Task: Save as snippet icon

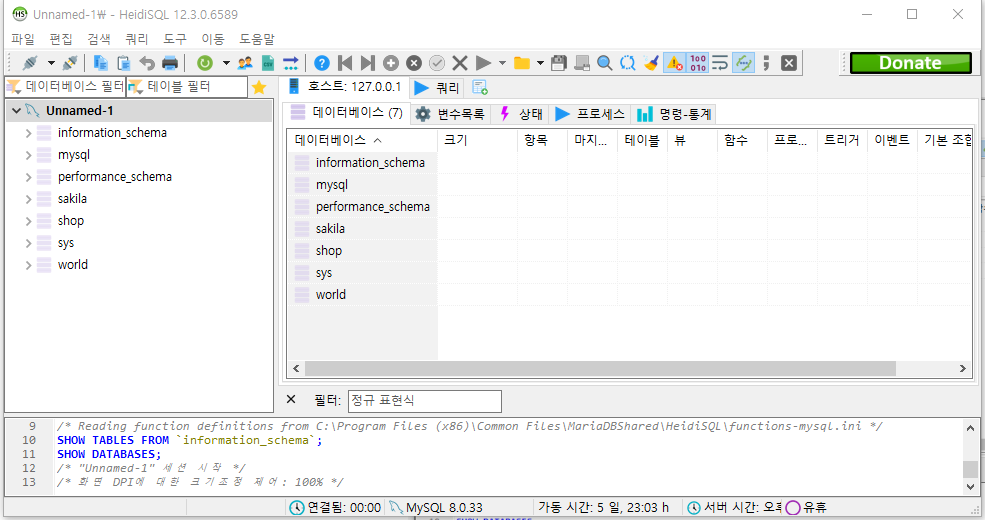Action: (x=582, y=63)
